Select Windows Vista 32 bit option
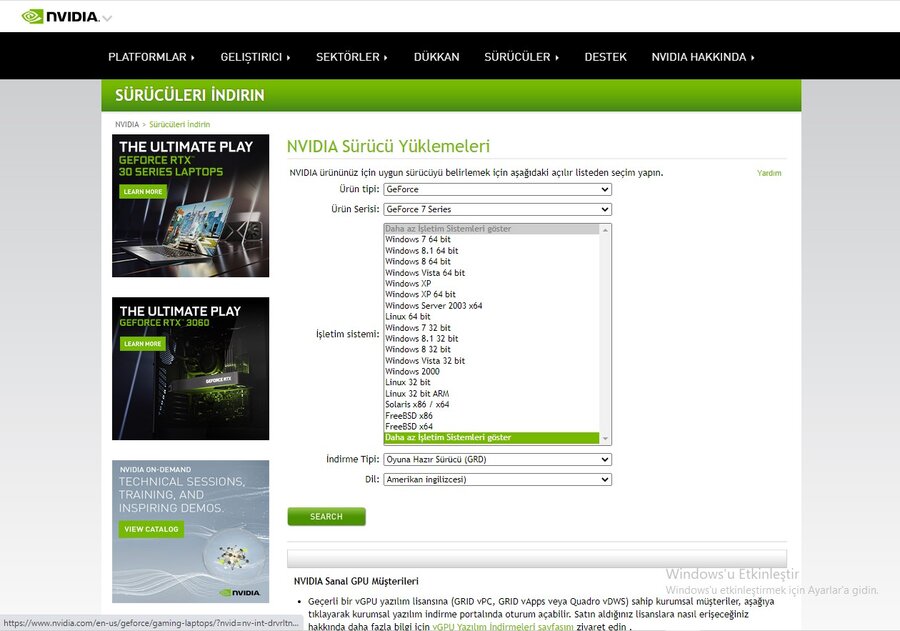This screenshot has width=900, height=631. [x=491, y=361]
